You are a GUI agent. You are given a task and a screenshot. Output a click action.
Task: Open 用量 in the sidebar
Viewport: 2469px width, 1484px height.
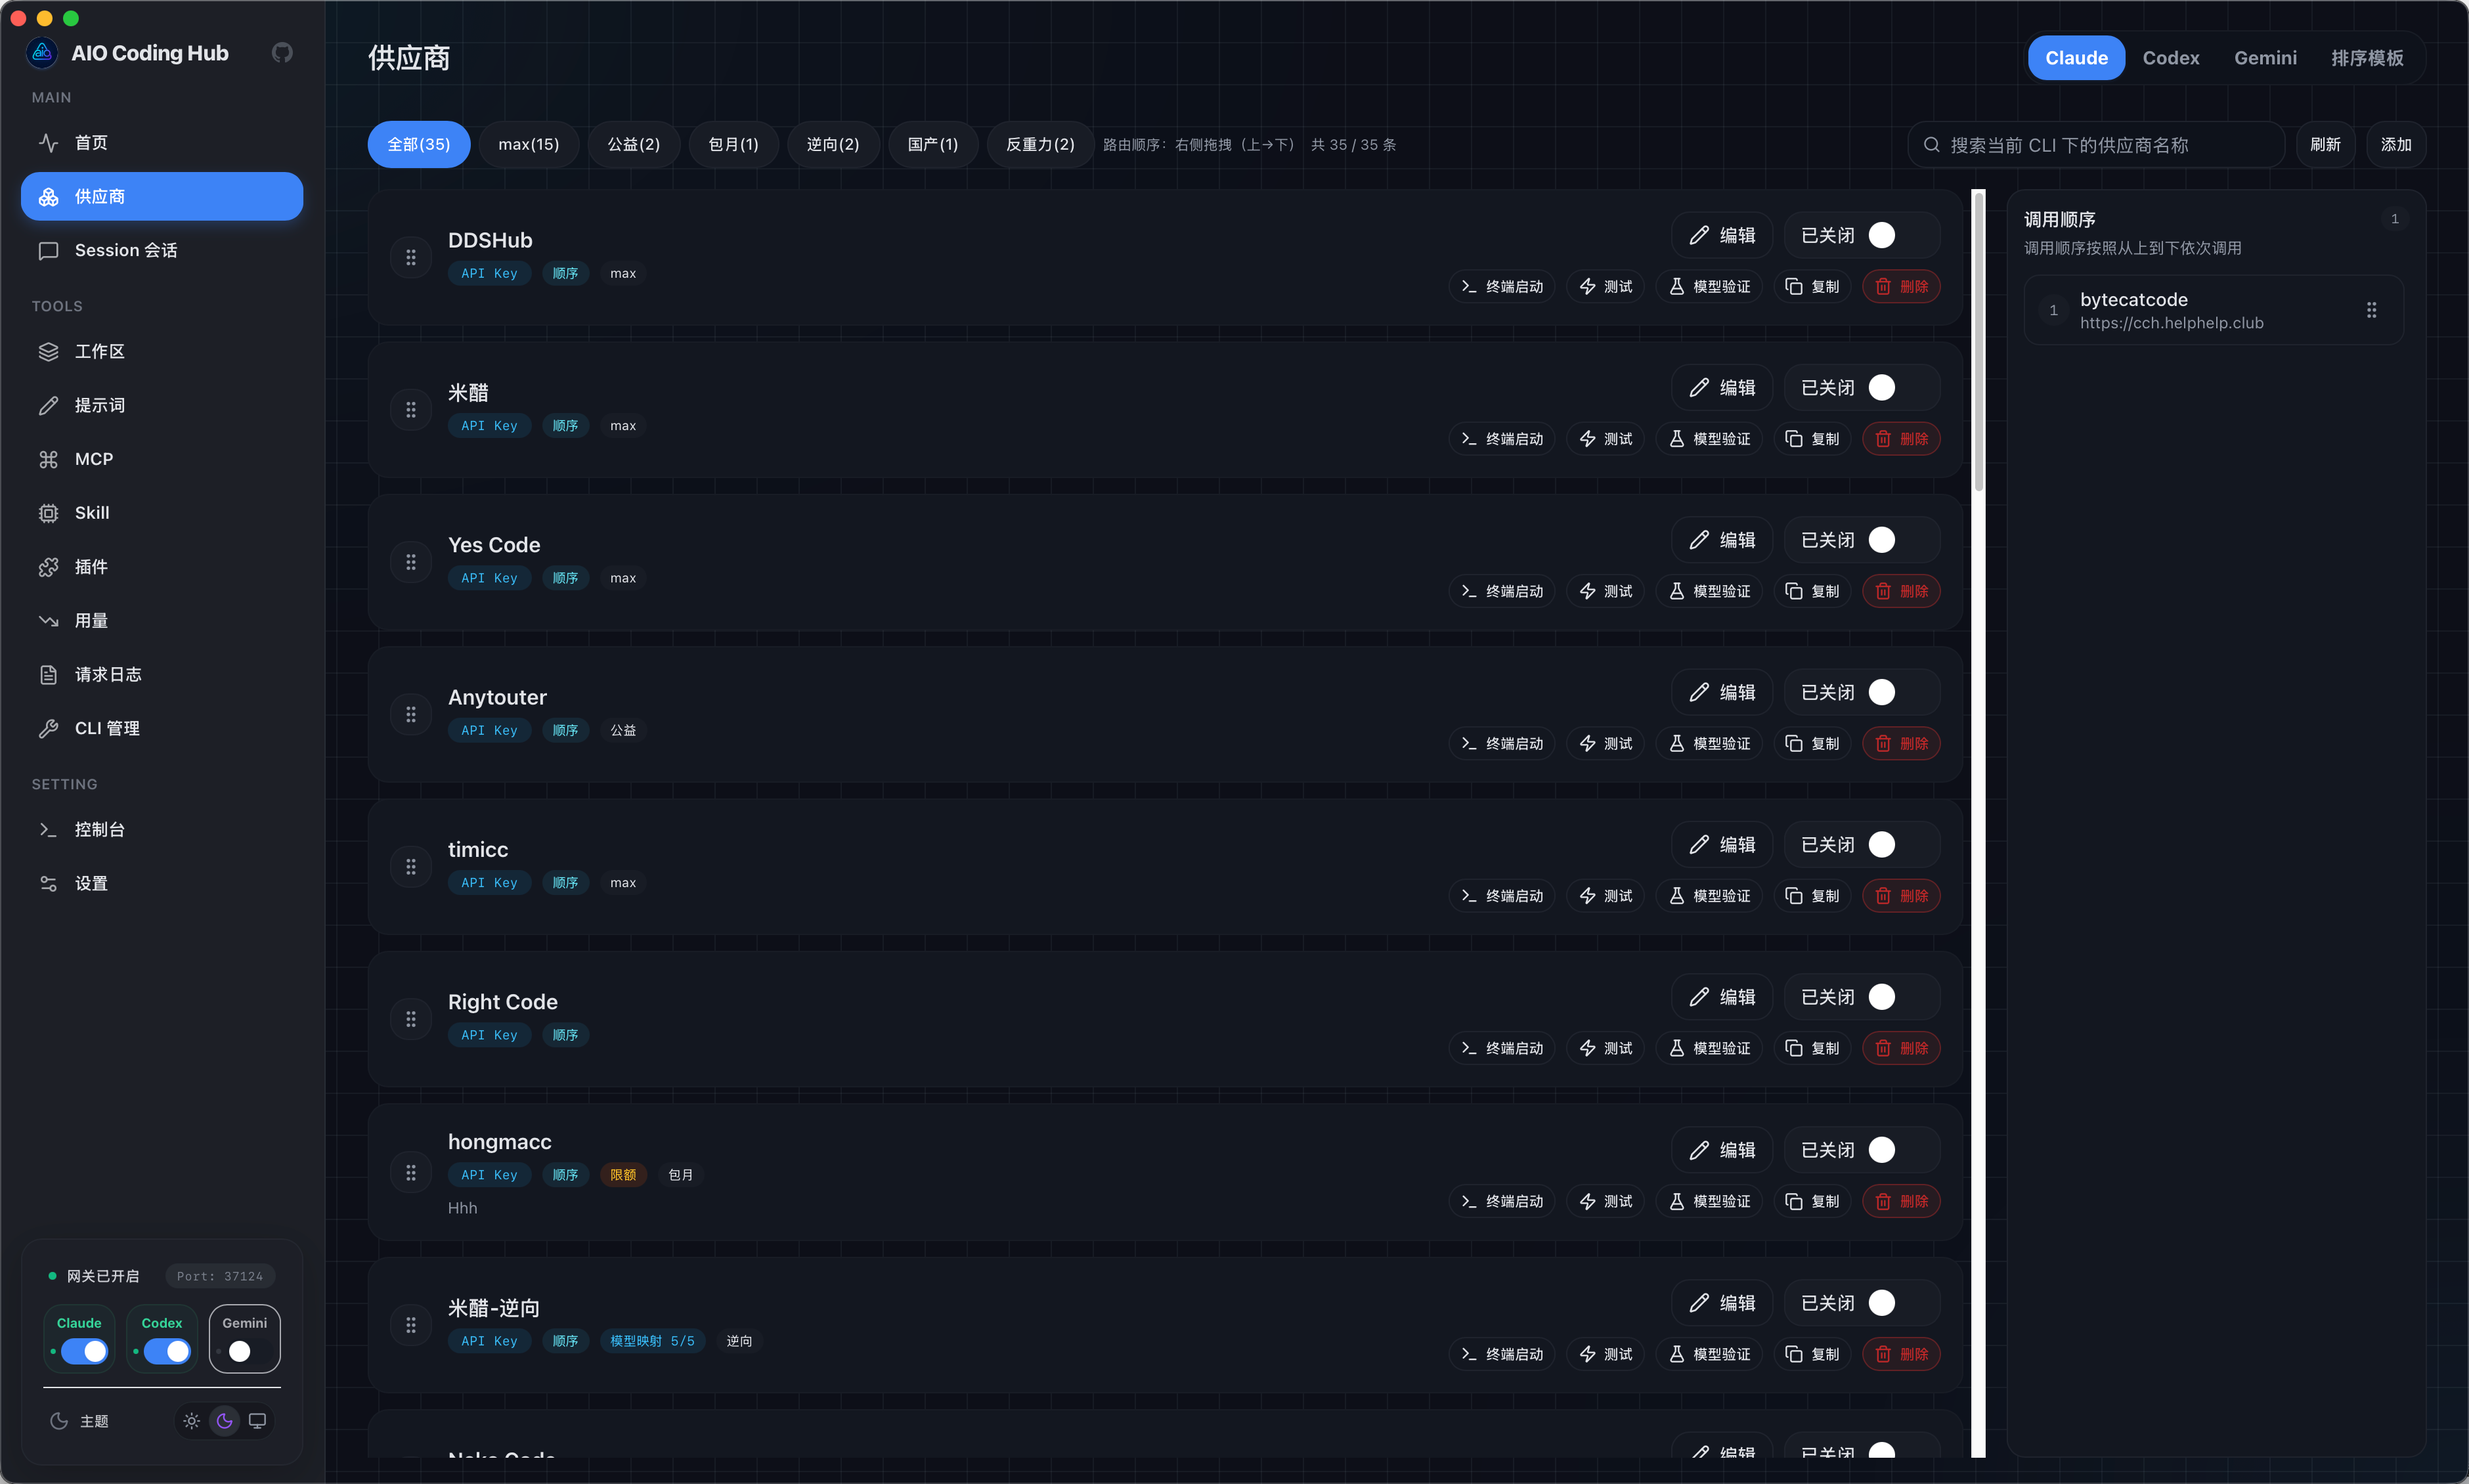tap(162, 621)
